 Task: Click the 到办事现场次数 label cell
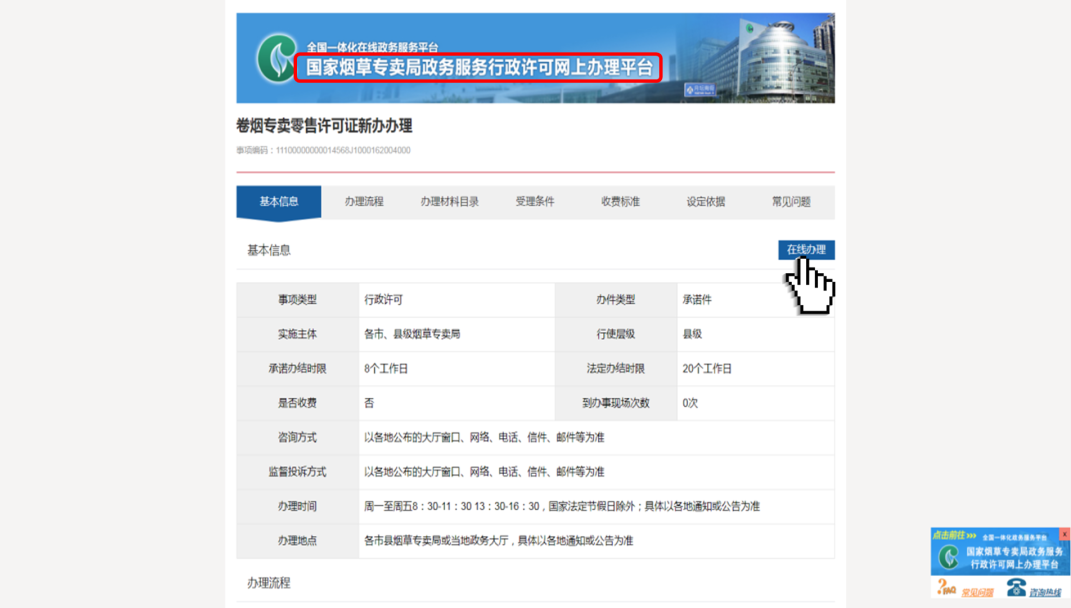(x=616, y=403)
